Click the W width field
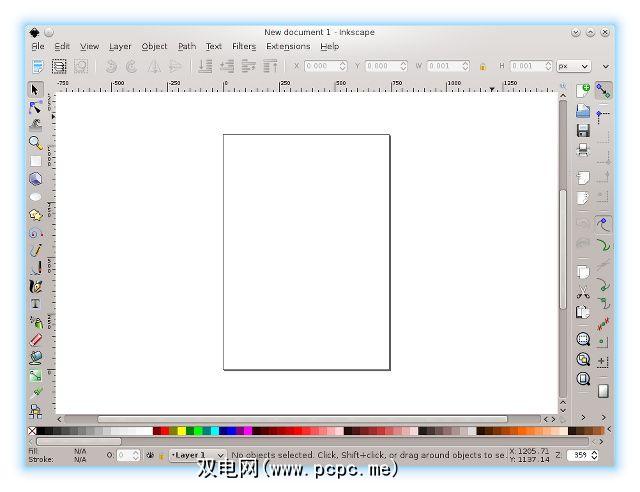640x492 pixels. pos(448,66)
